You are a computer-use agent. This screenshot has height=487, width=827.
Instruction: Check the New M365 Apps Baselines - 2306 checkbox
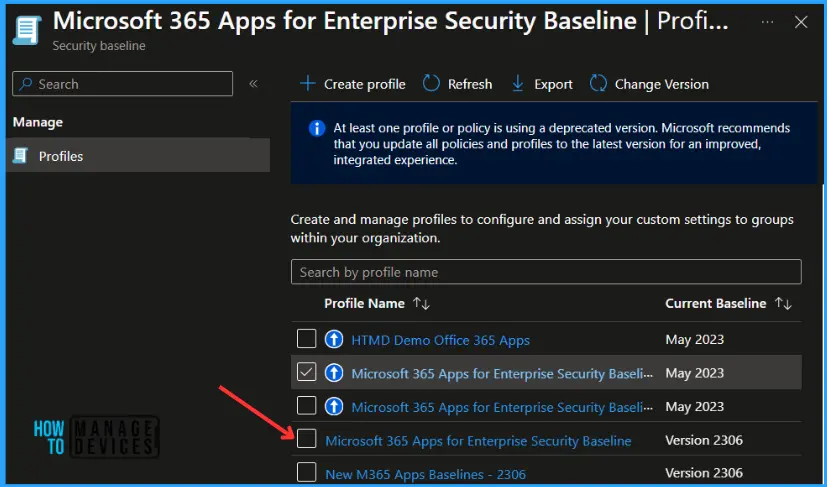[x=306, y=472]
